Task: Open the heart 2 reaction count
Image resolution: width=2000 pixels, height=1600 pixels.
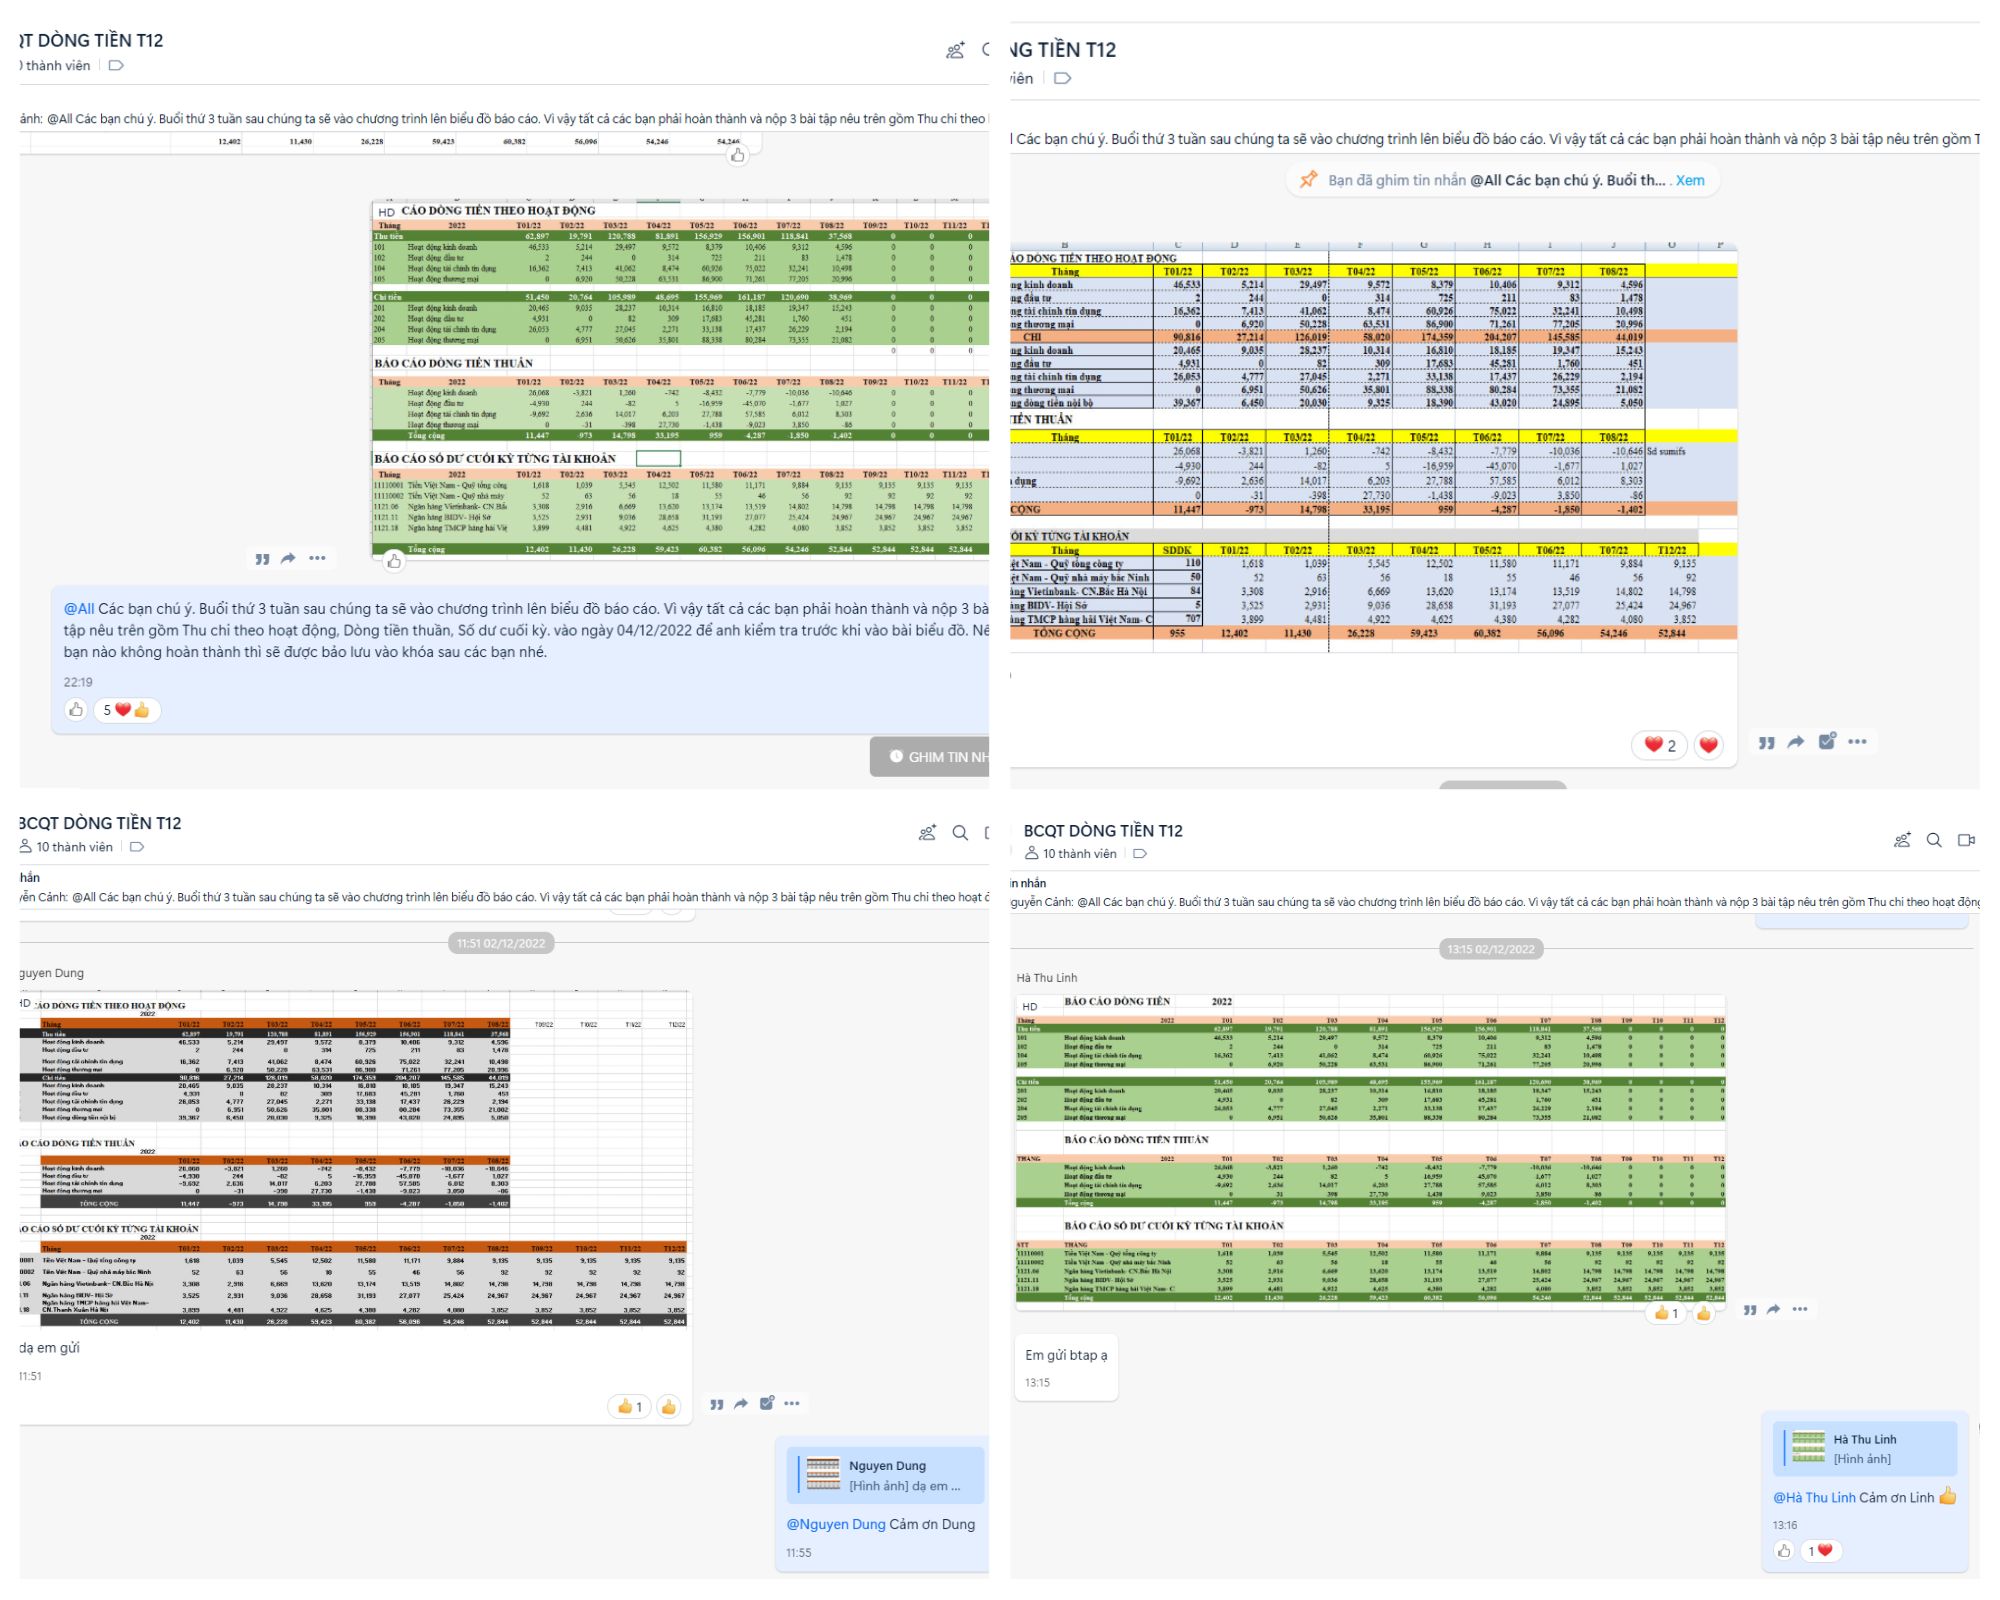Action: point(1660,745)
